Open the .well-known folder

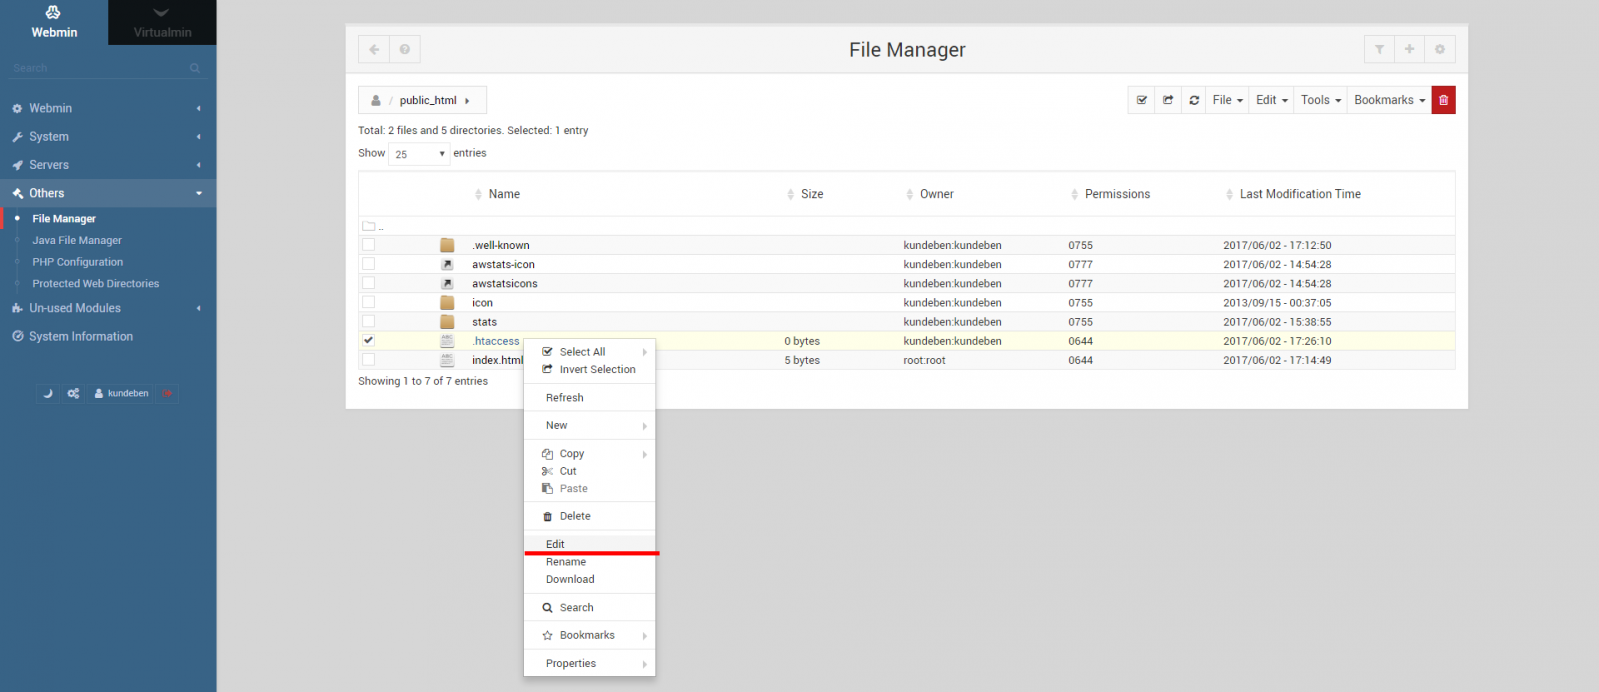[501, 245]
